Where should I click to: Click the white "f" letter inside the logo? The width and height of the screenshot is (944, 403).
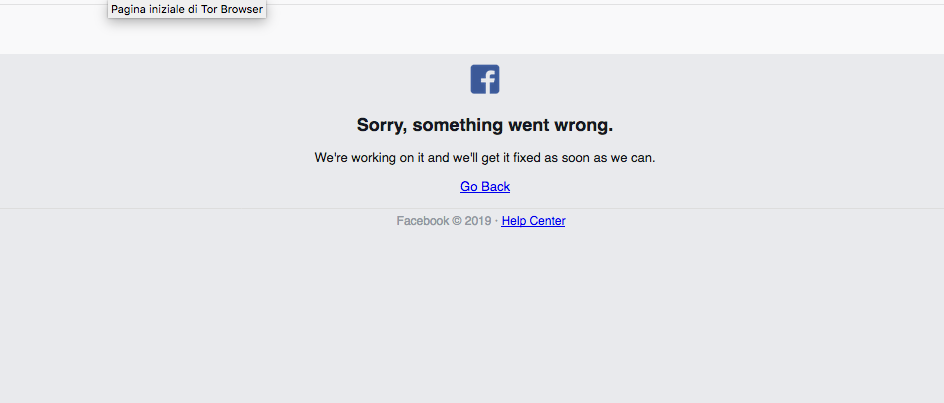(x=488, y=81)
